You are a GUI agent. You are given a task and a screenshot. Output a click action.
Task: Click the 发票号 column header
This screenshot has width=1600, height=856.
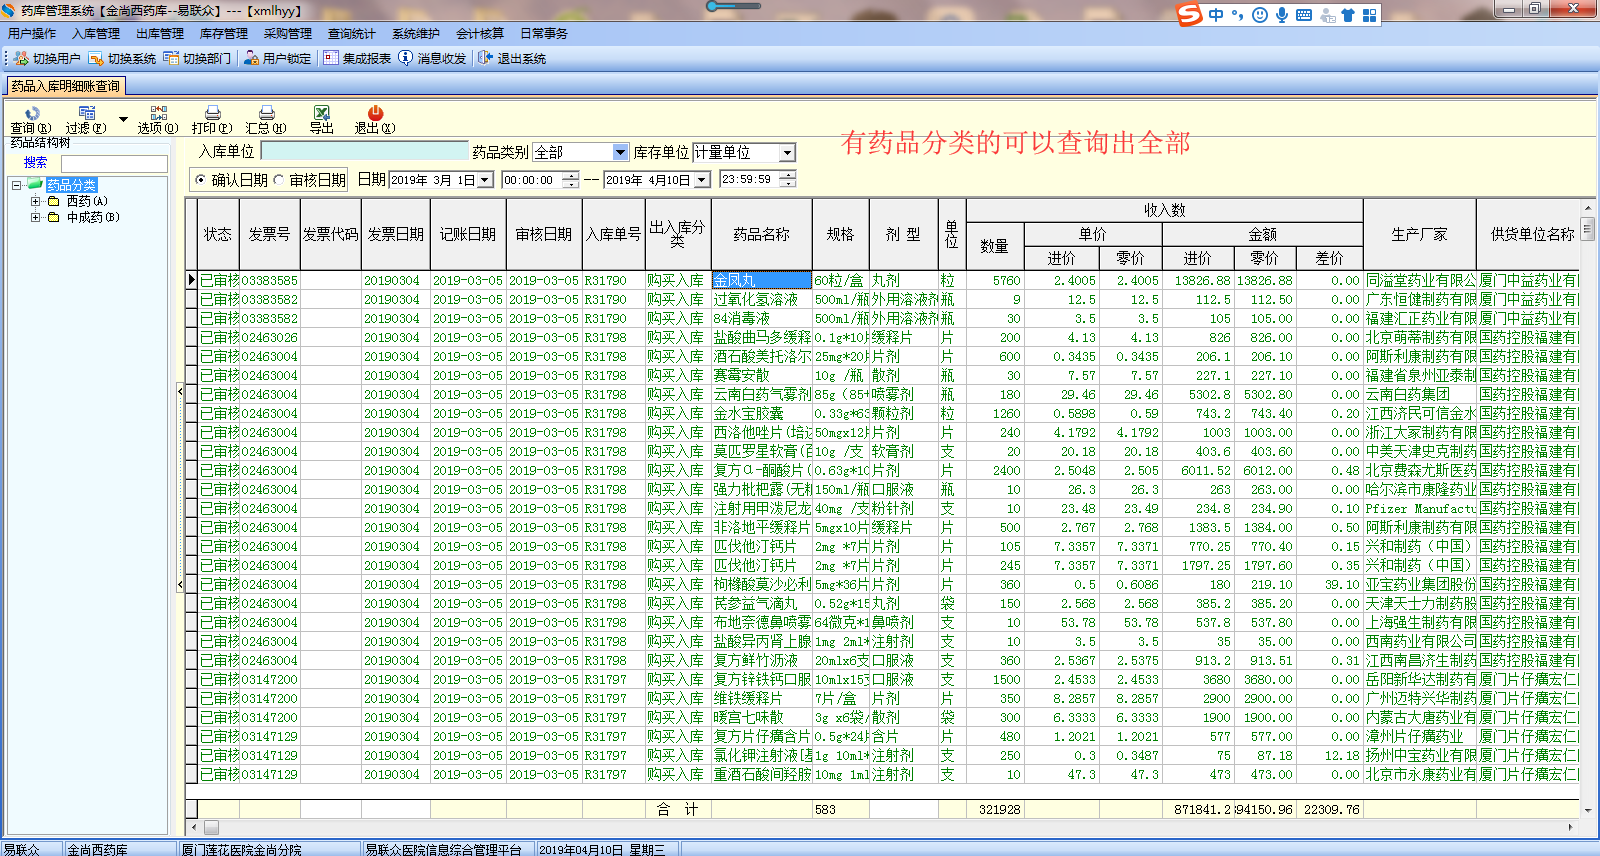(270, 234)
